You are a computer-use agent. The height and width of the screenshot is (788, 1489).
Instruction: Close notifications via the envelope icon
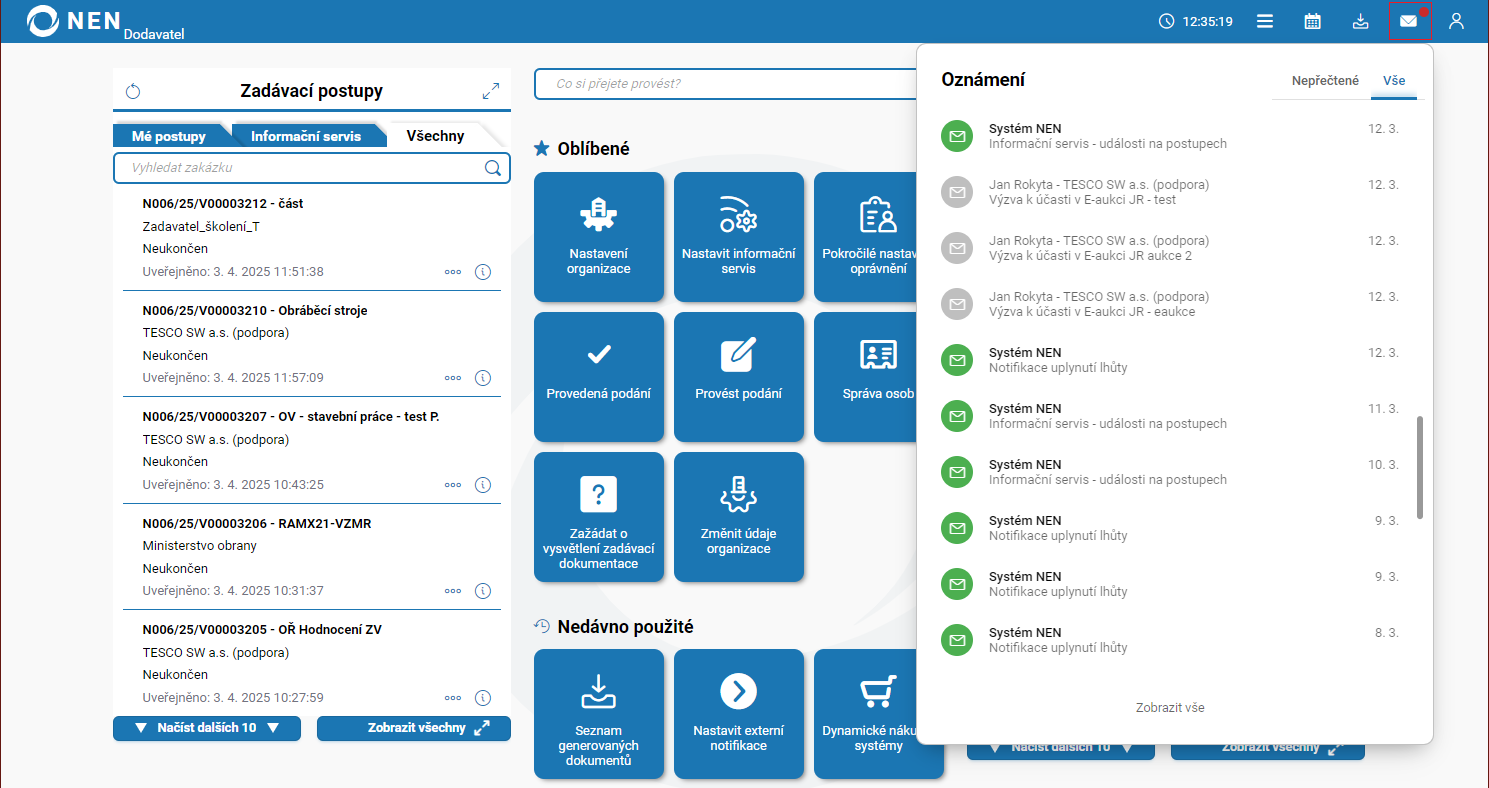[1408, 21]
